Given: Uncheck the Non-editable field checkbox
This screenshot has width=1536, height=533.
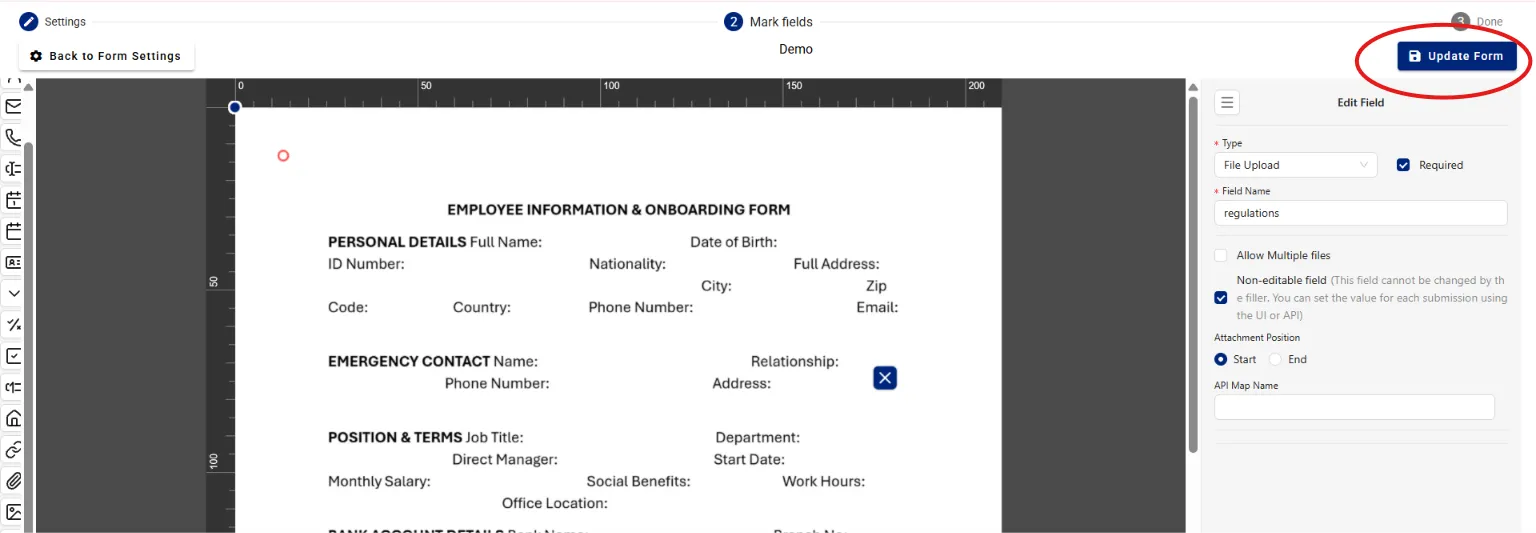Looking at the screenshot, I should point(1221,298).
